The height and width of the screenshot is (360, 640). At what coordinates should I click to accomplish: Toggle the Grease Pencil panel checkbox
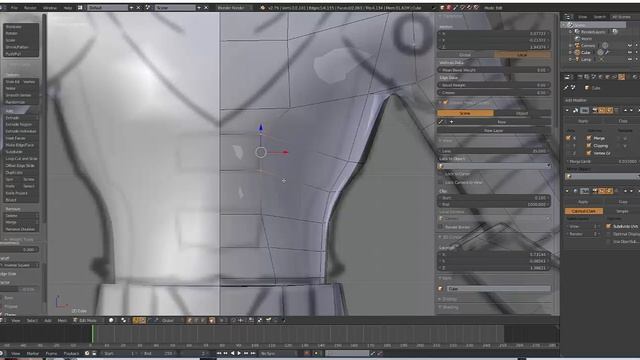[446, 102]
